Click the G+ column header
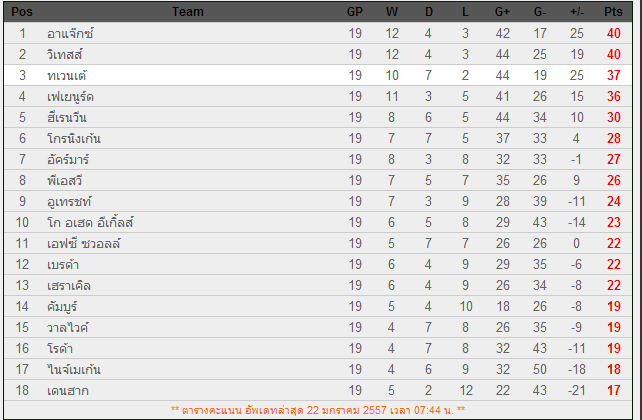 502,12
